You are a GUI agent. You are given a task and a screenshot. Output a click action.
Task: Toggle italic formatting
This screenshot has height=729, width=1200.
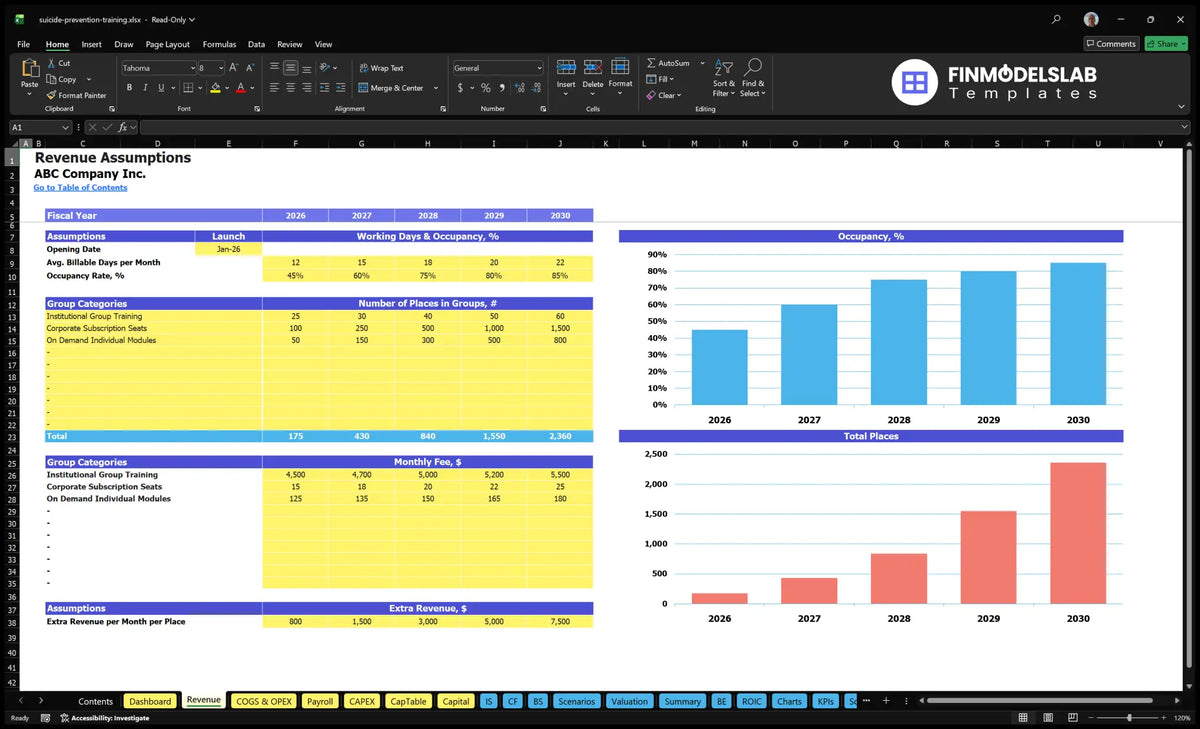pyautogui.click(x=145, y=88)
